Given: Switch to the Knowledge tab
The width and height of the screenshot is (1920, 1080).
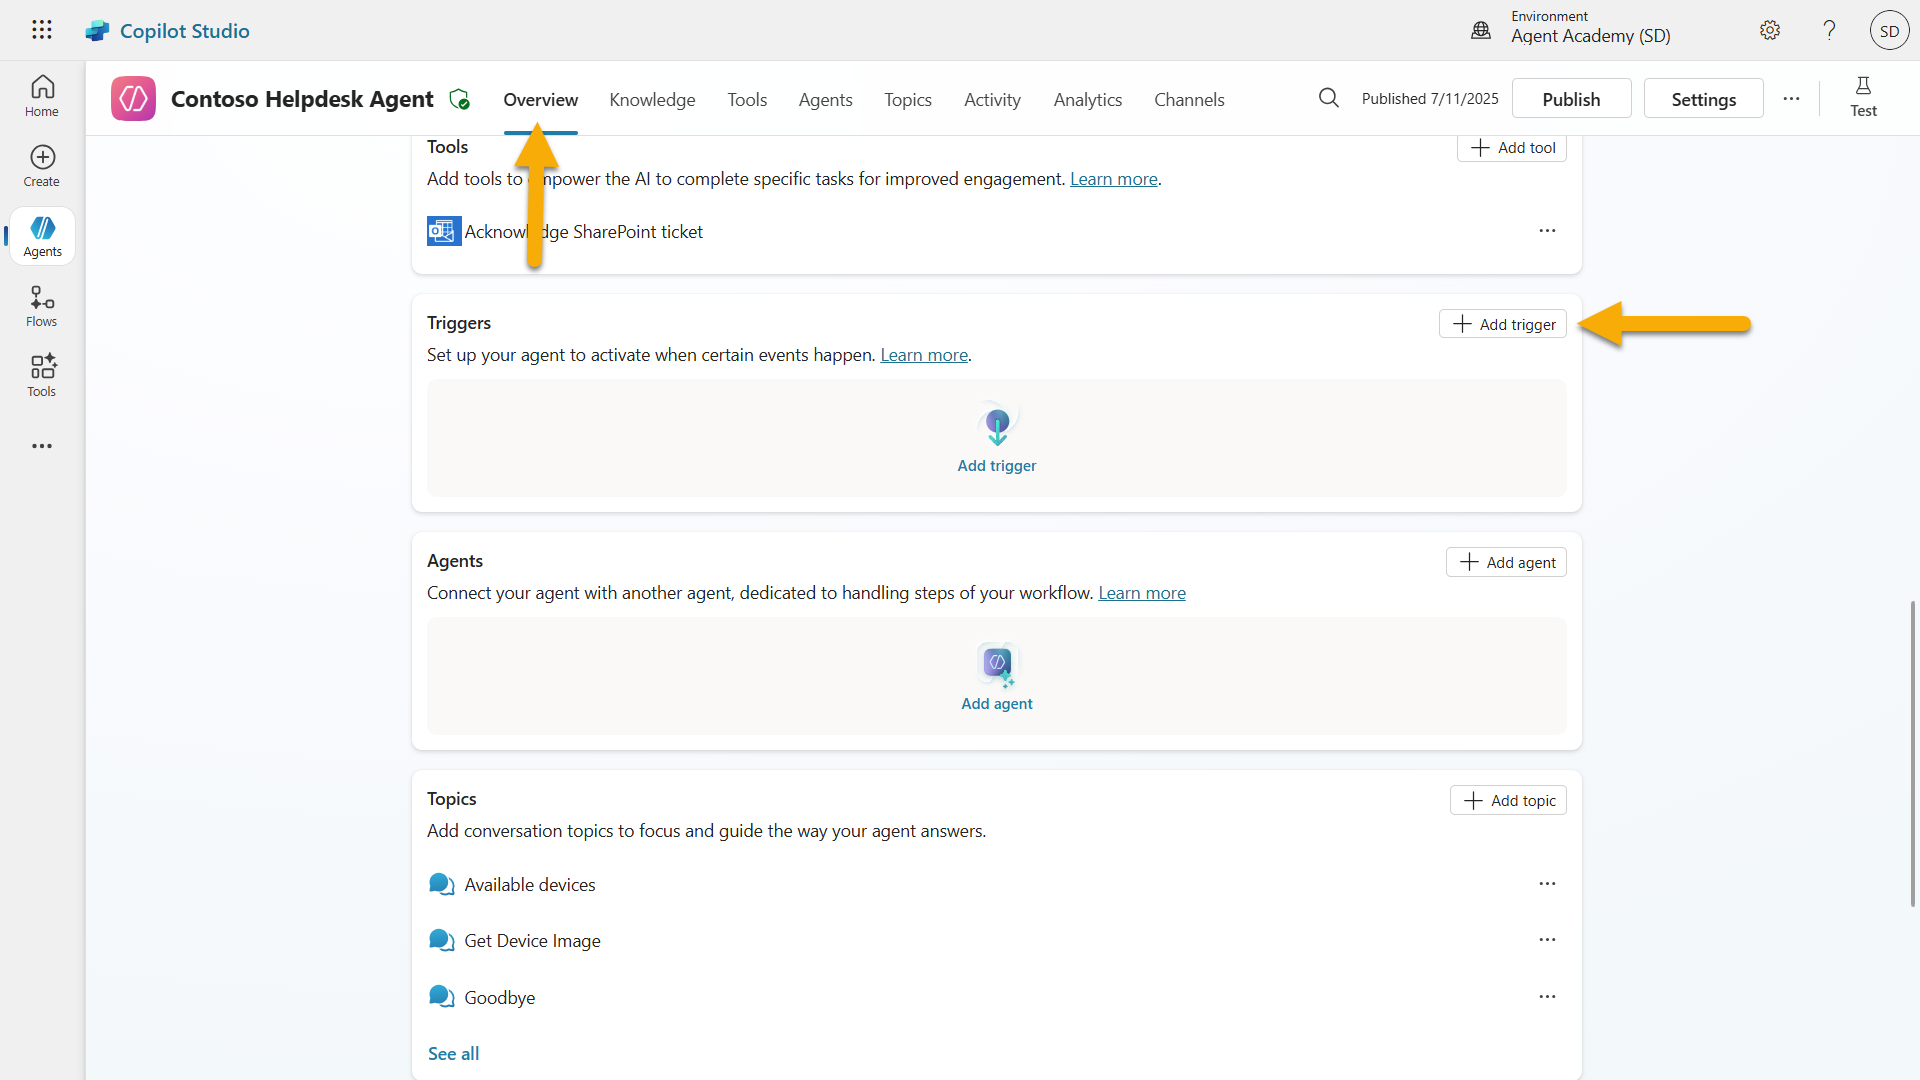Looking at the screenshot, I should (652, 99).
